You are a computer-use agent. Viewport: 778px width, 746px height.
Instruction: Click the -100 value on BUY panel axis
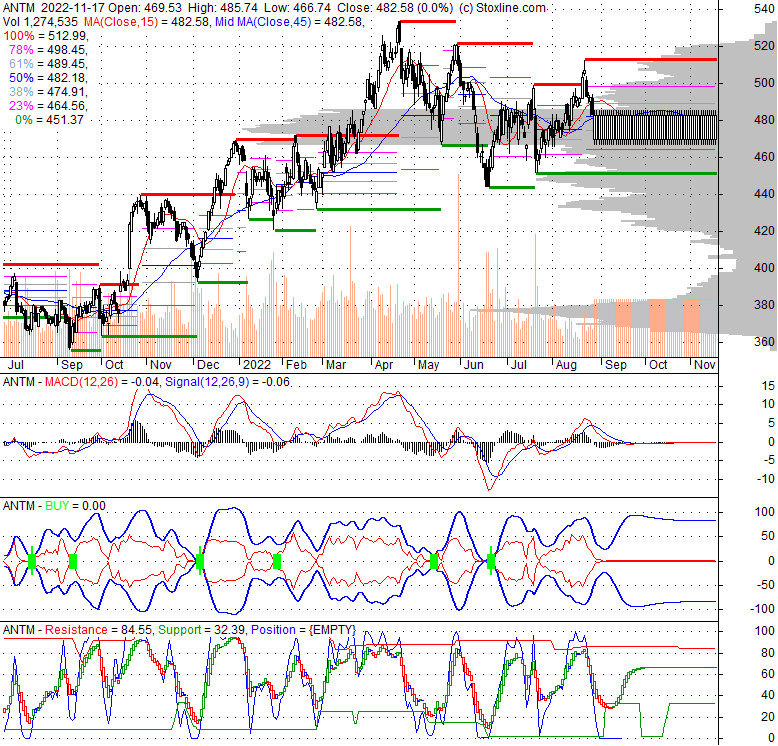763,609
